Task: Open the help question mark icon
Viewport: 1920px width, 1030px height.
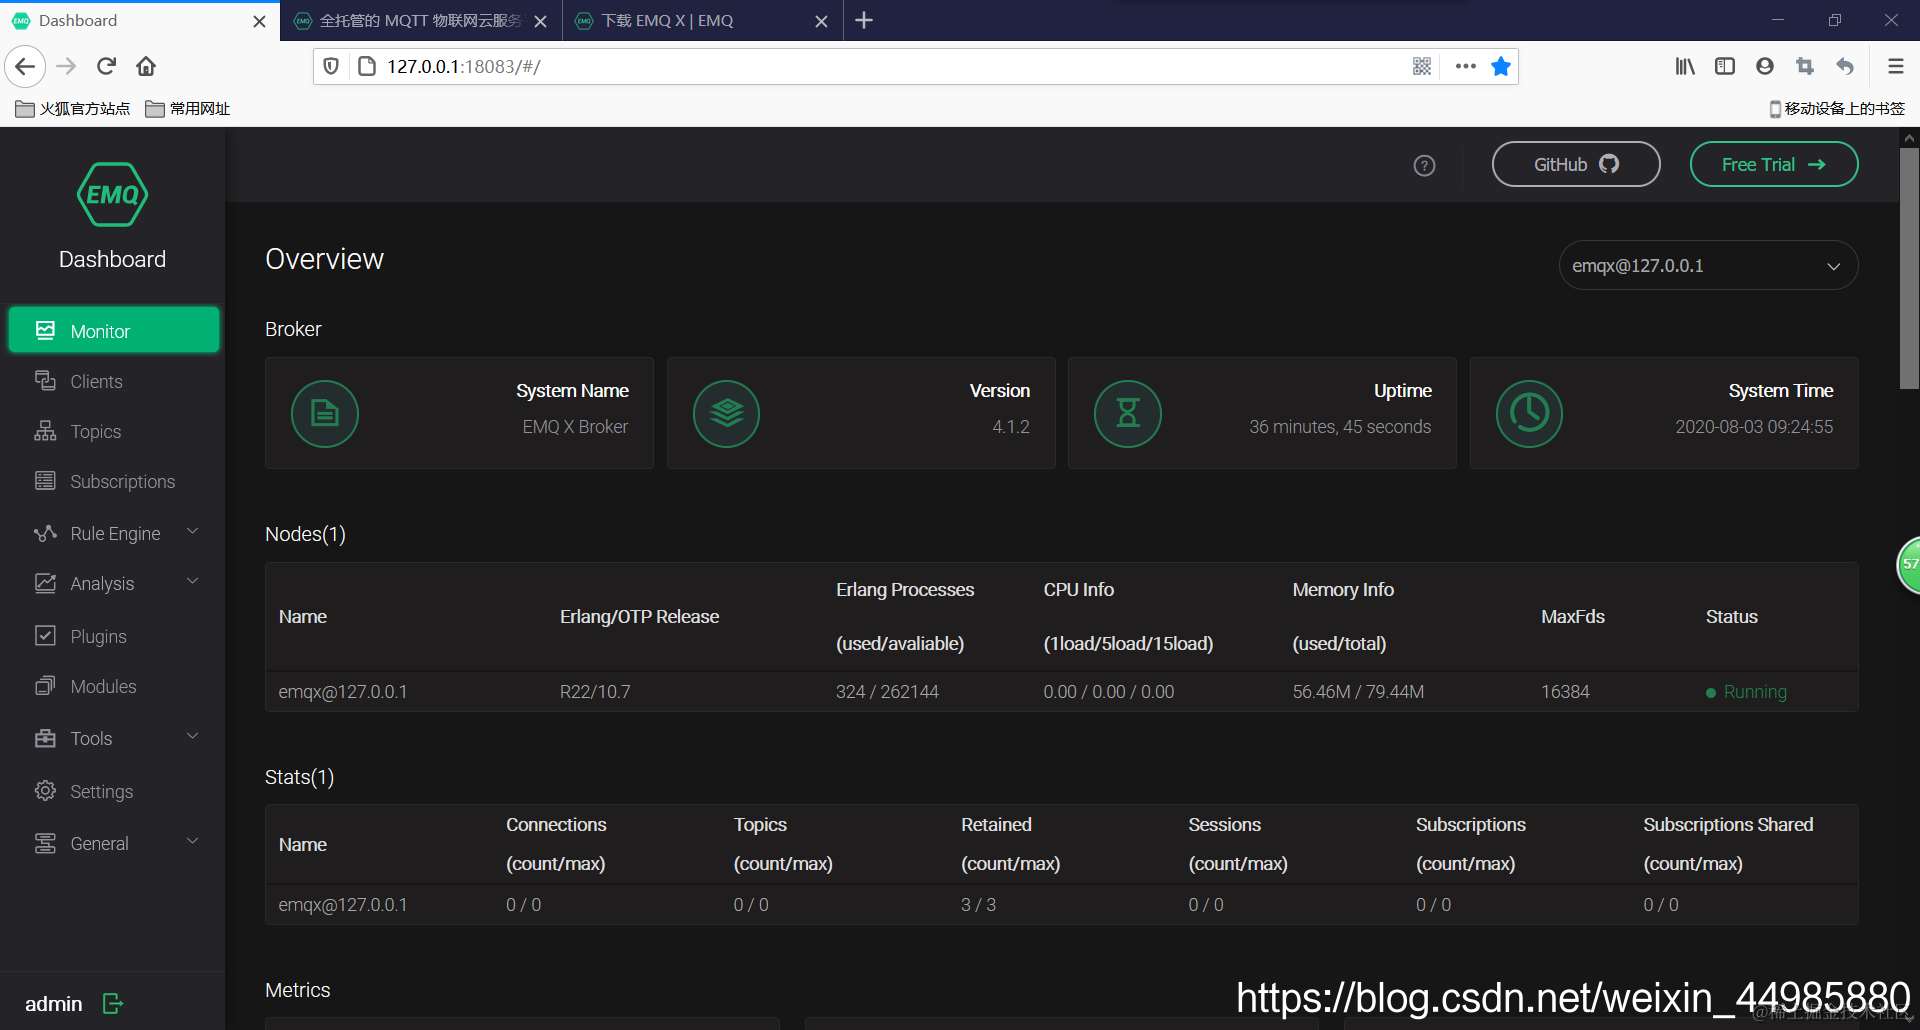Action: tap(1424, 166)
